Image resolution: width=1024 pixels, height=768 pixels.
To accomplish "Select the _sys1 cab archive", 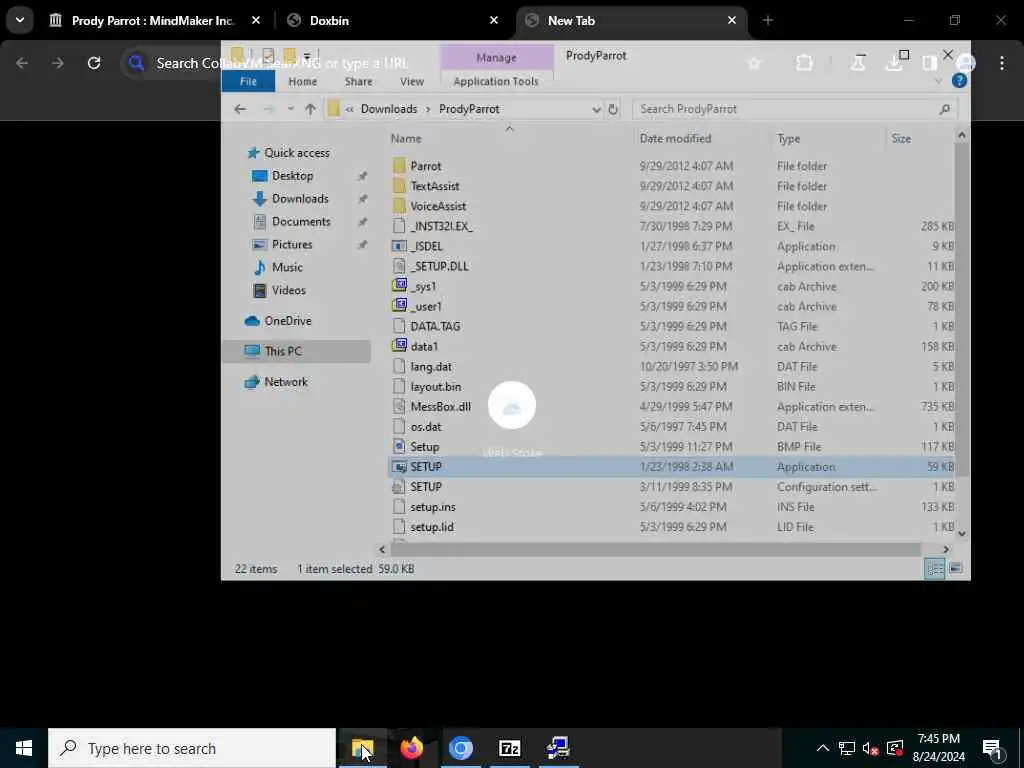I will click(x=423, y=287).
